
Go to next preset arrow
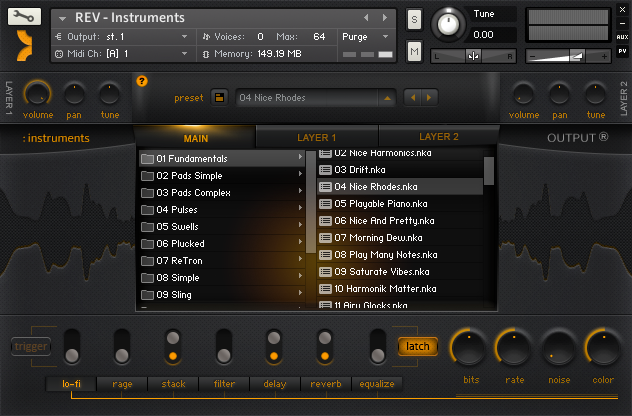429,98
